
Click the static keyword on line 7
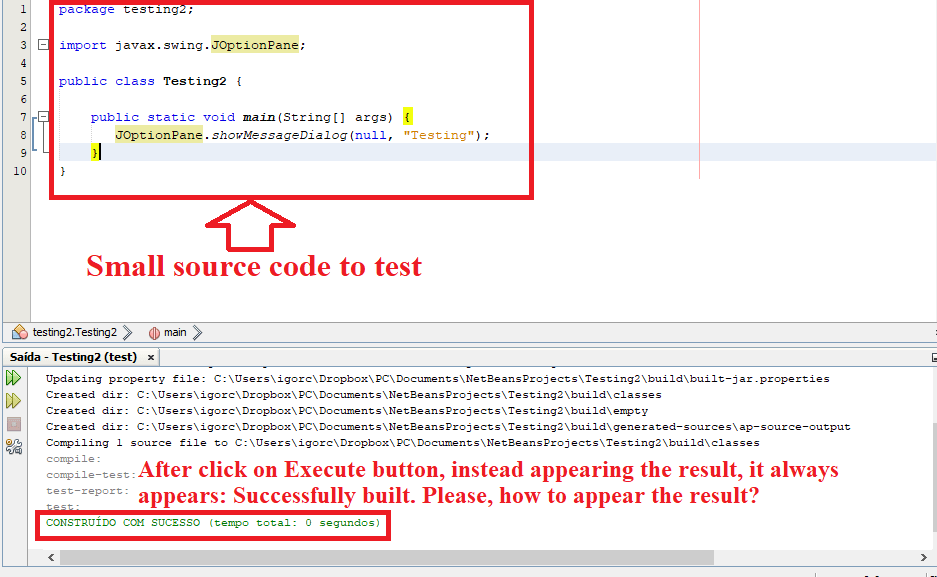point(171,117)
